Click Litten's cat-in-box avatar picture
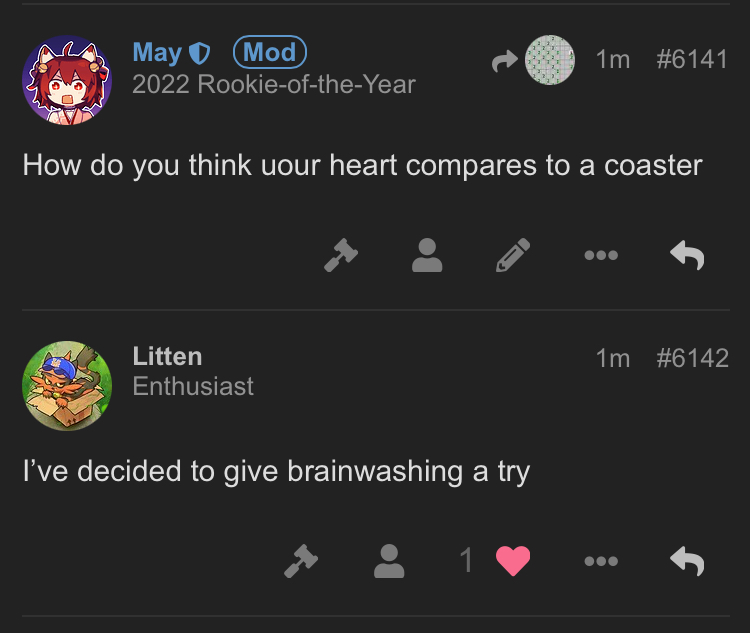The image size is (750, 633). [x=67, y=386]
